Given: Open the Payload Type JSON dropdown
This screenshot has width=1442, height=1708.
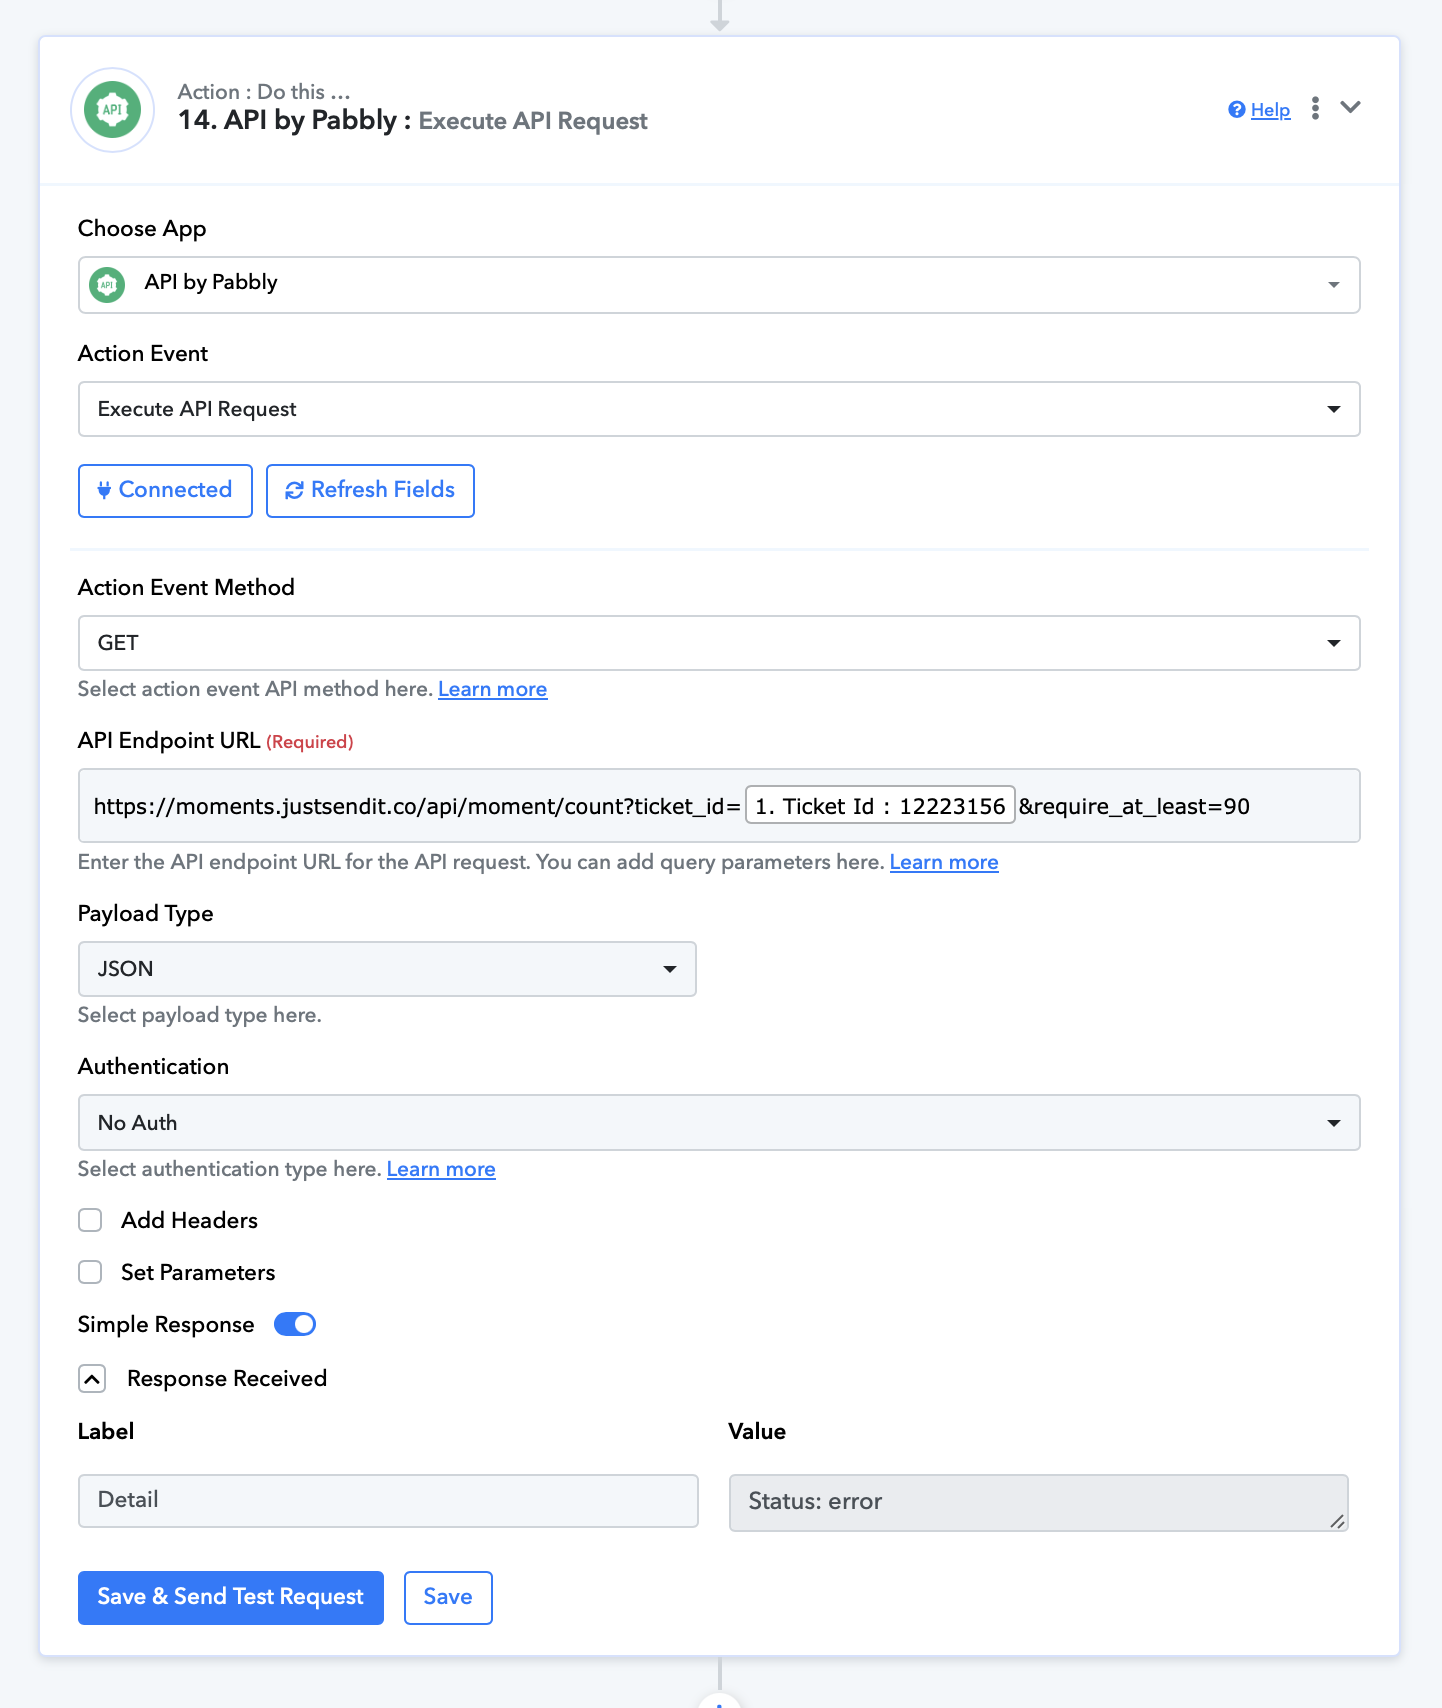Looking at the screenshot, I should pyautogui.click(x=387, y=969).
